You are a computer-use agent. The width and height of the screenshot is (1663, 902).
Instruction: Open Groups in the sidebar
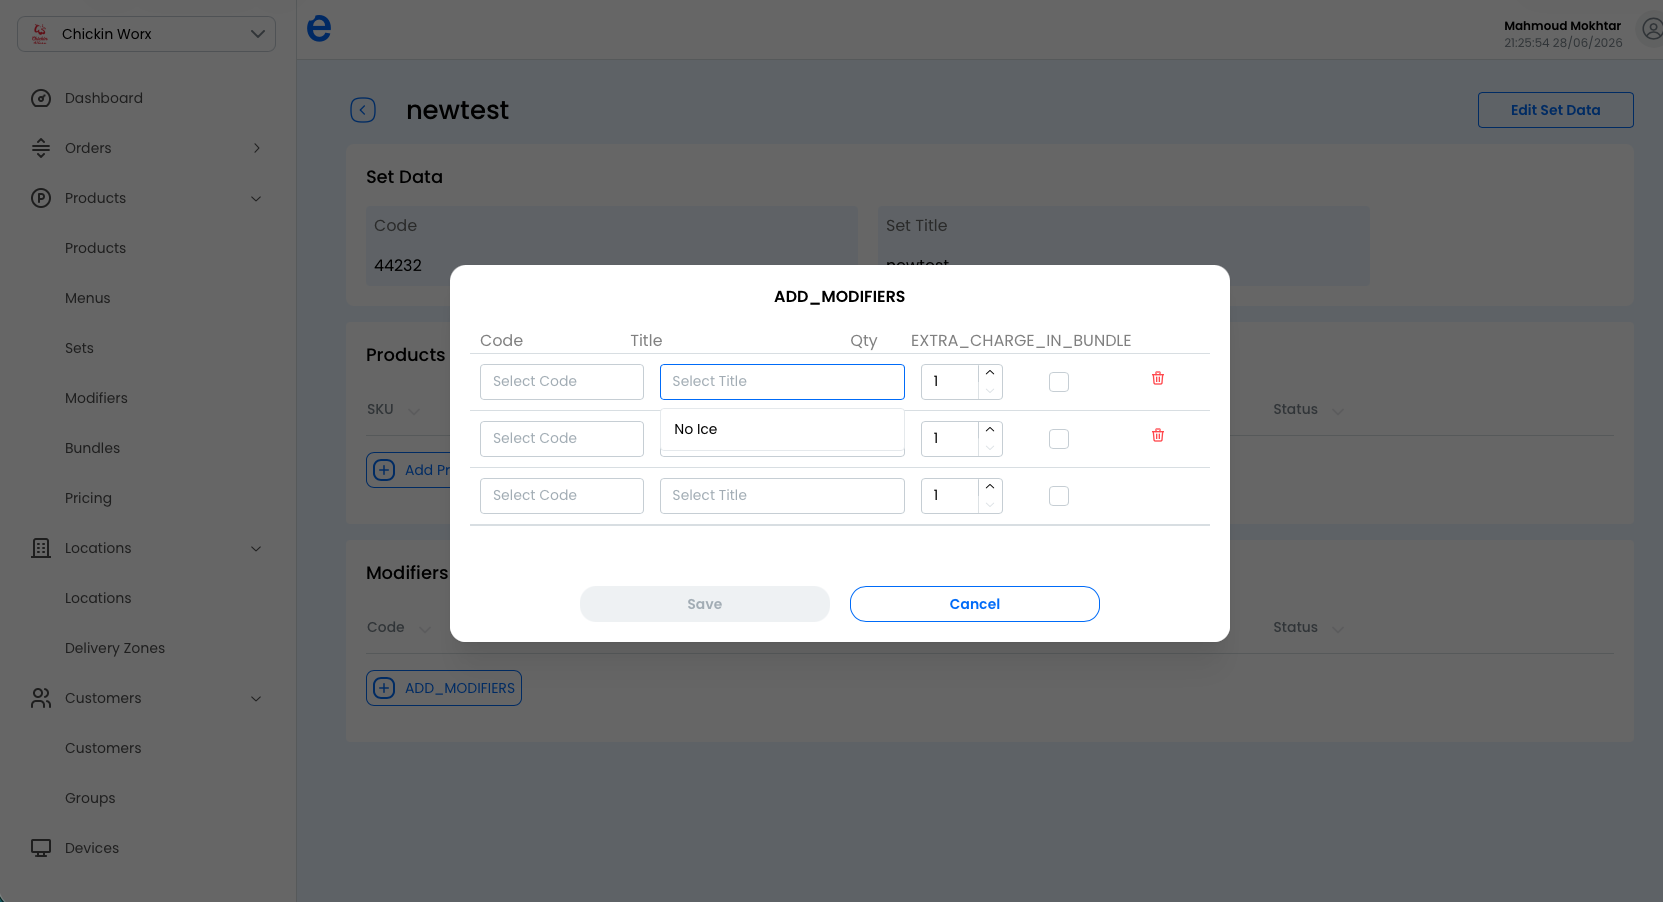pos(90,798)
